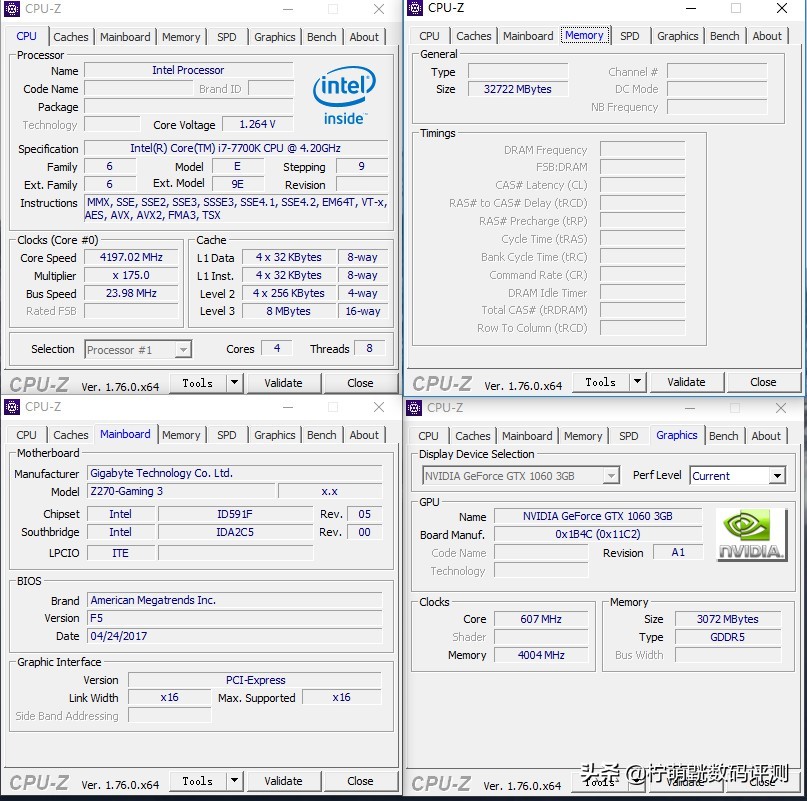Open the About tab in the Mainboard window

(x=364, y=435)
